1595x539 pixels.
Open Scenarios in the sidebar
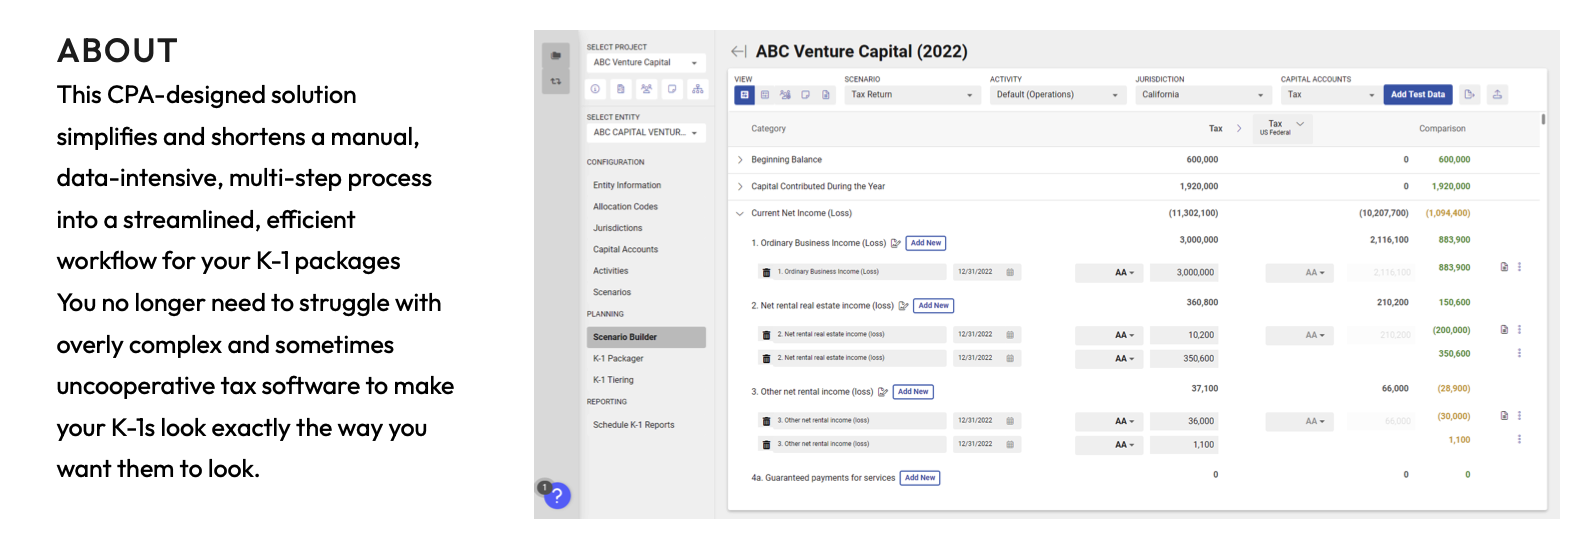[x=612, y=293]
